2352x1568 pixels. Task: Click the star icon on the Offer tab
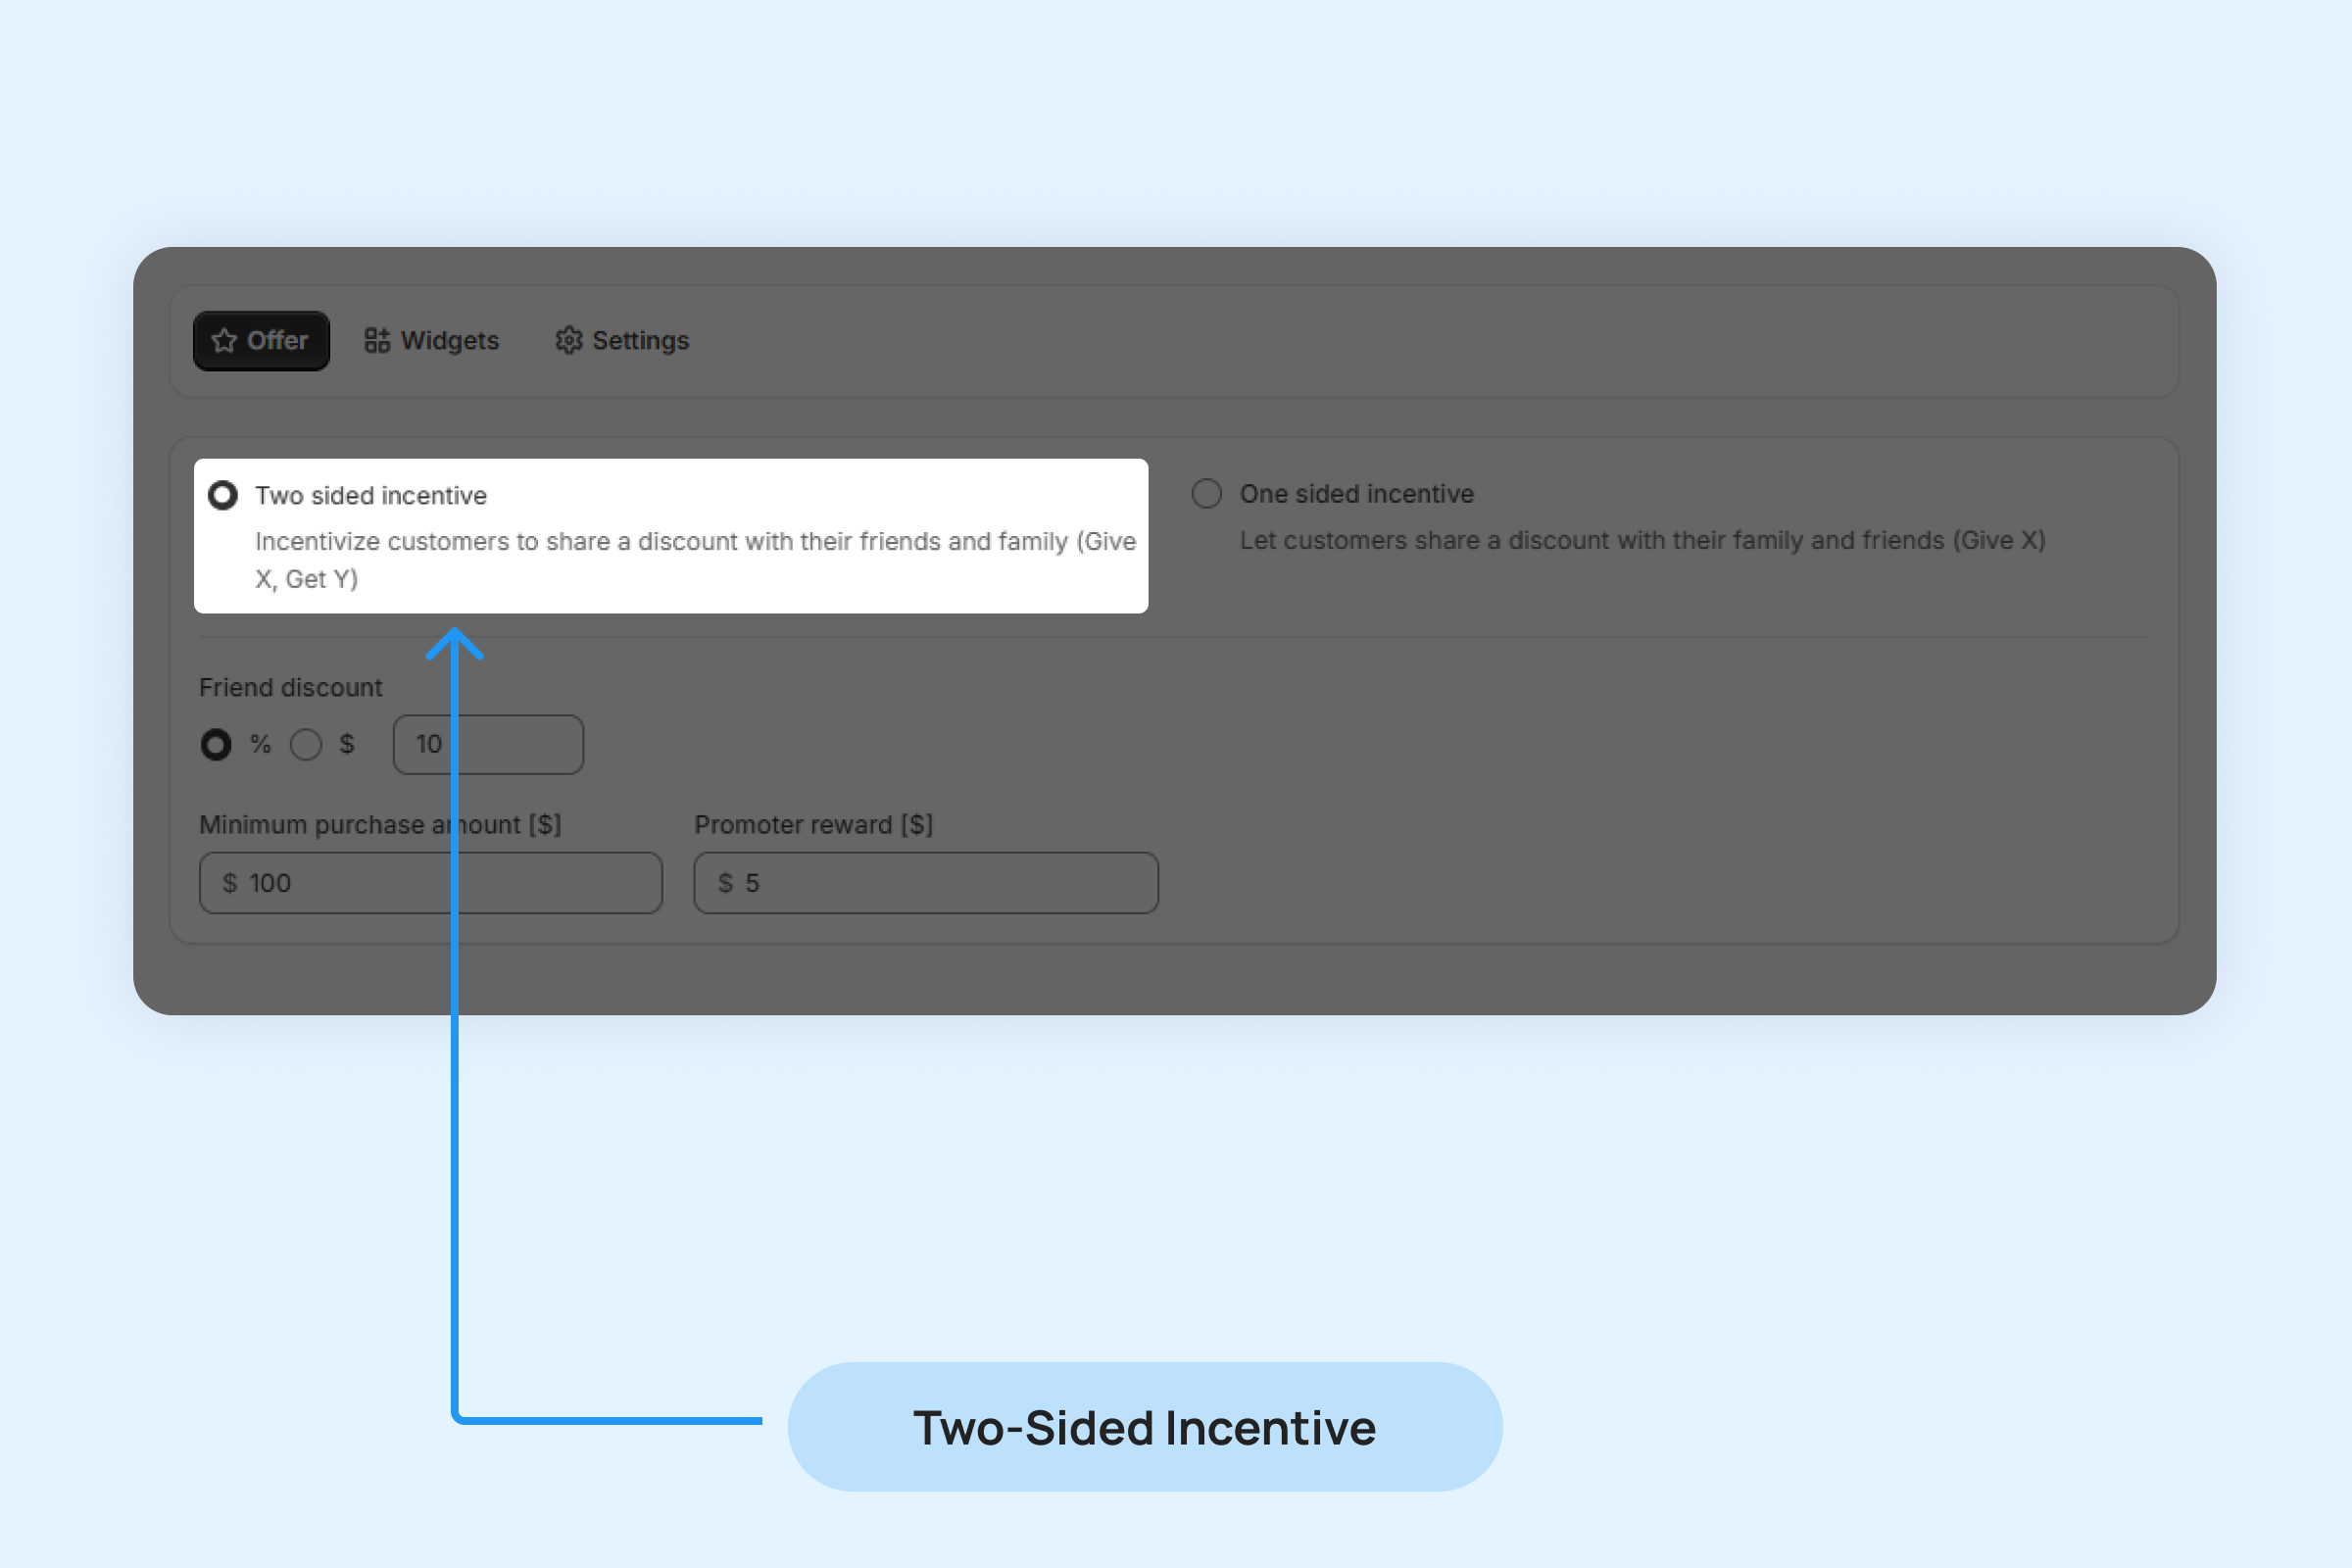(224, 341)
